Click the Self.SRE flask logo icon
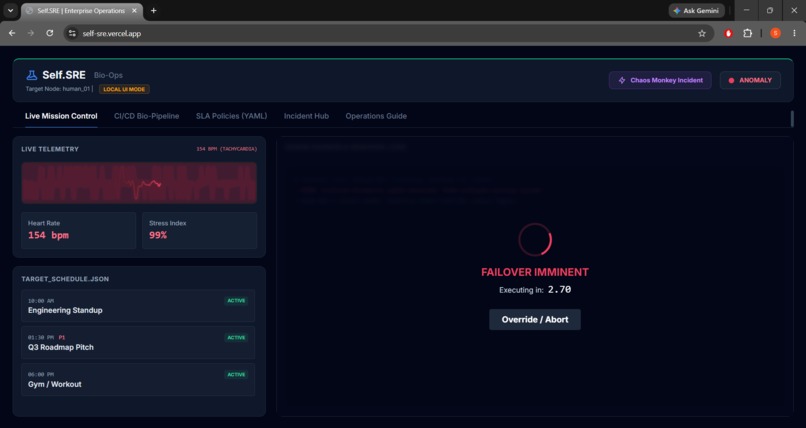The image size is (806, 428). [x=32, y=75]
